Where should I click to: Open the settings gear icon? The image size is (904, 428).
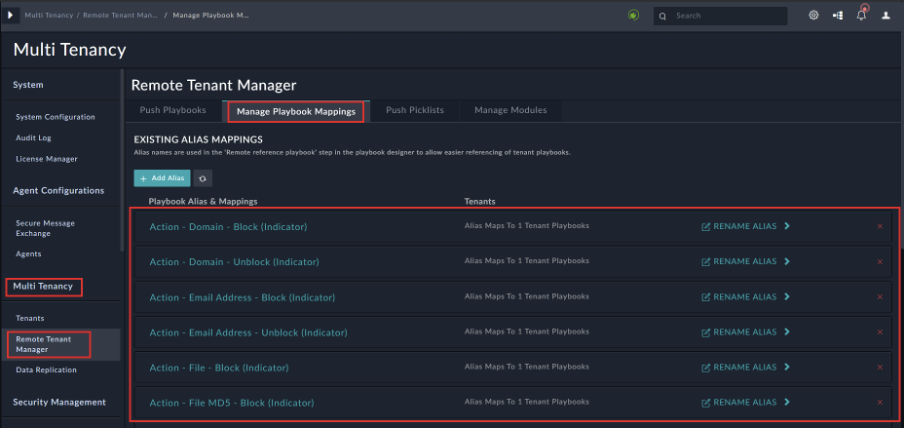pos(813,15)
